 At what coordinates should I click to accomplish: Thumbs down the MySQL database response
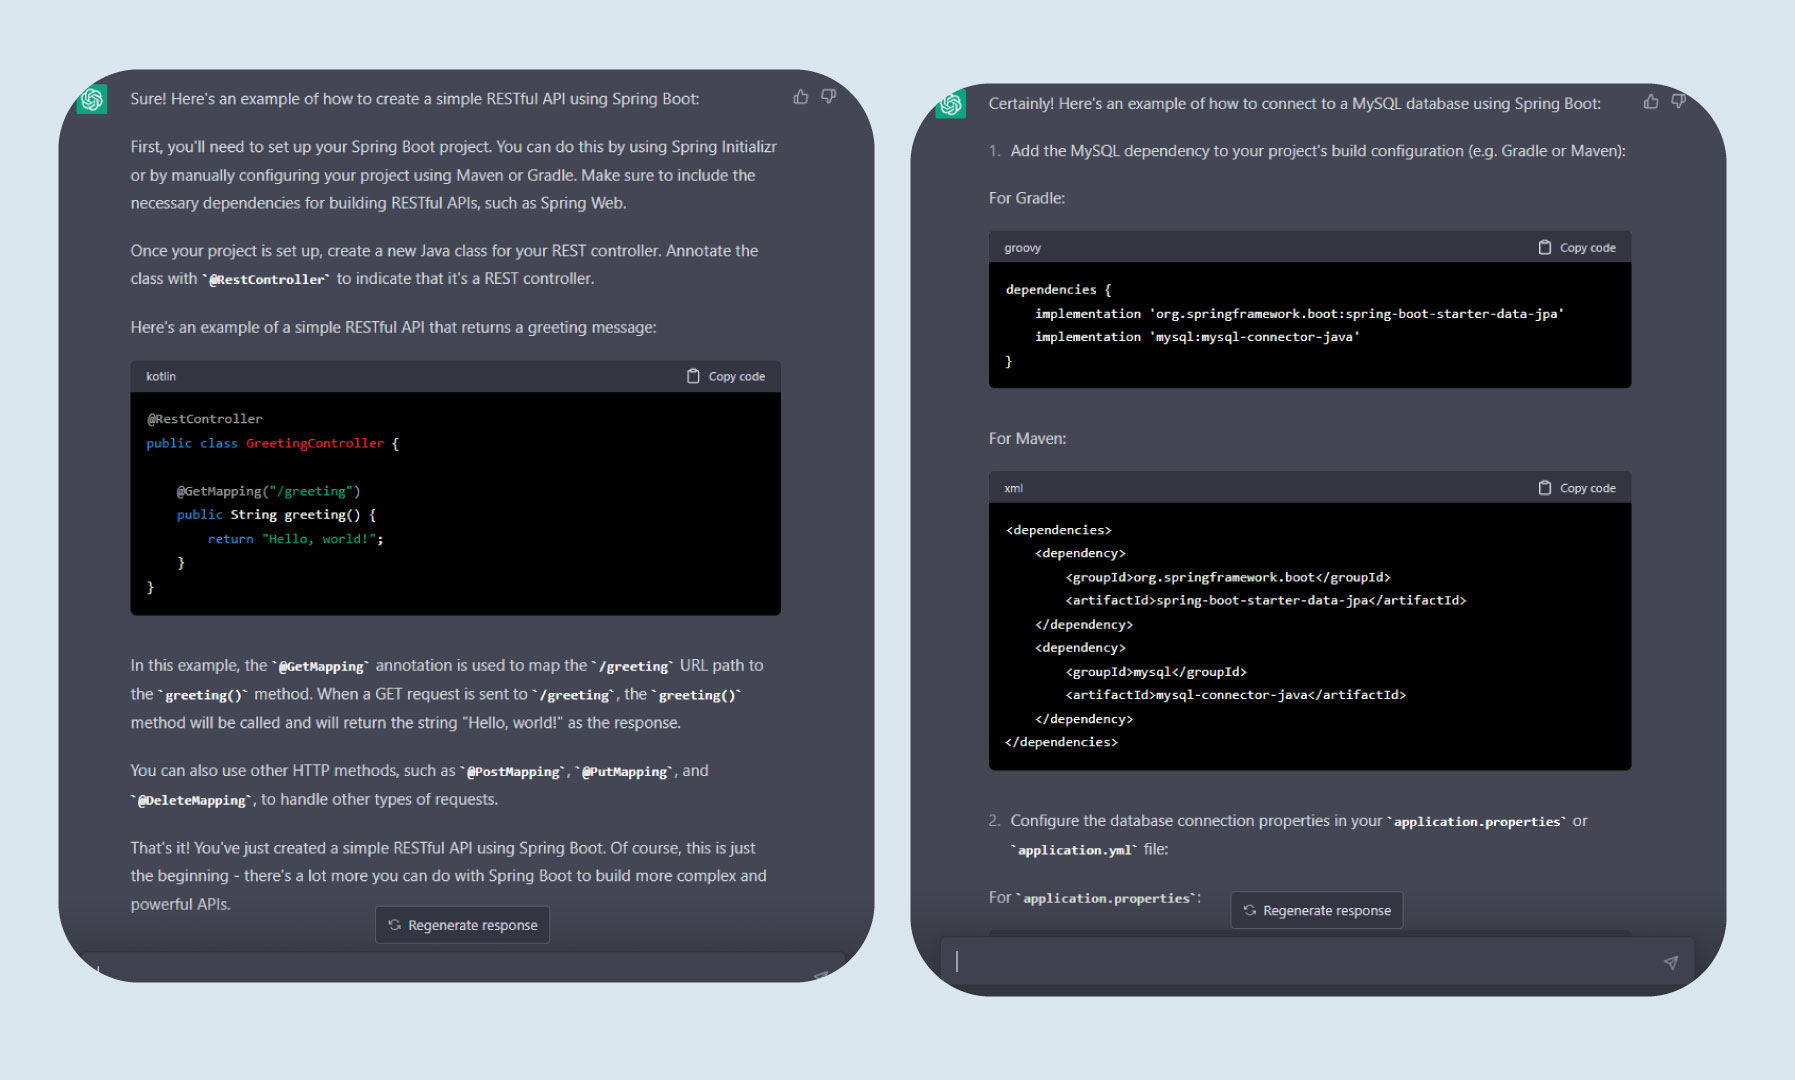pos(1678,101)
